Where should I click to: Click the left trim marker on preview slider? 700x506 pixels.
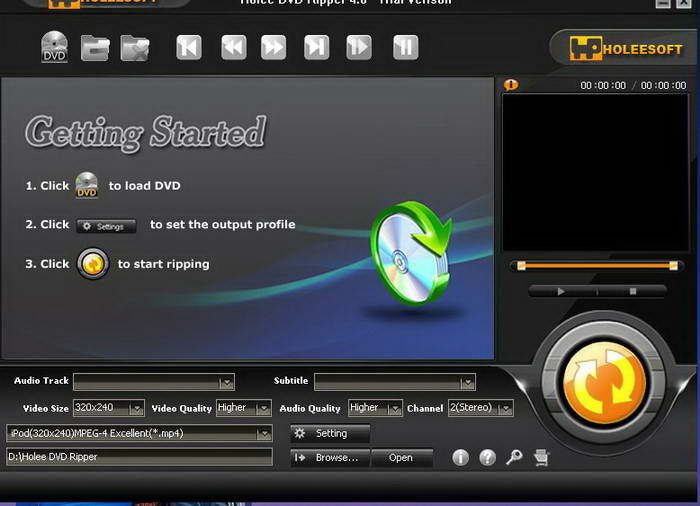521,266
